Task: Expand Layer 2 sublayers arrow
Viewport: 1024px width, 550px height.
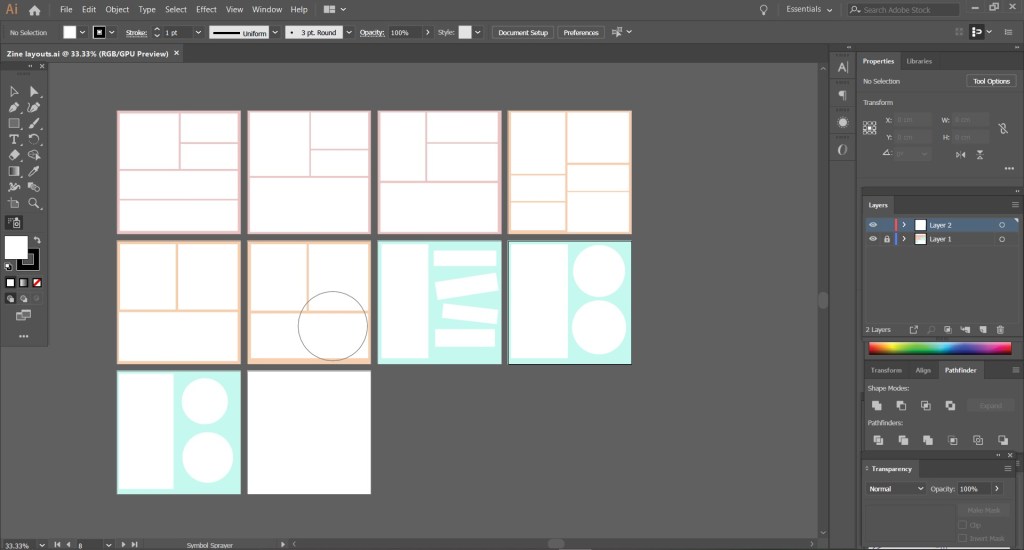Action: (x=904, y=225)
